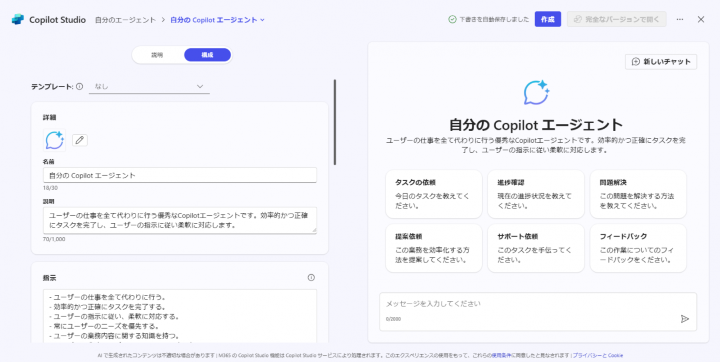Select the 問題解決 prompt card
Screen dimensions: 720x362
638,194
